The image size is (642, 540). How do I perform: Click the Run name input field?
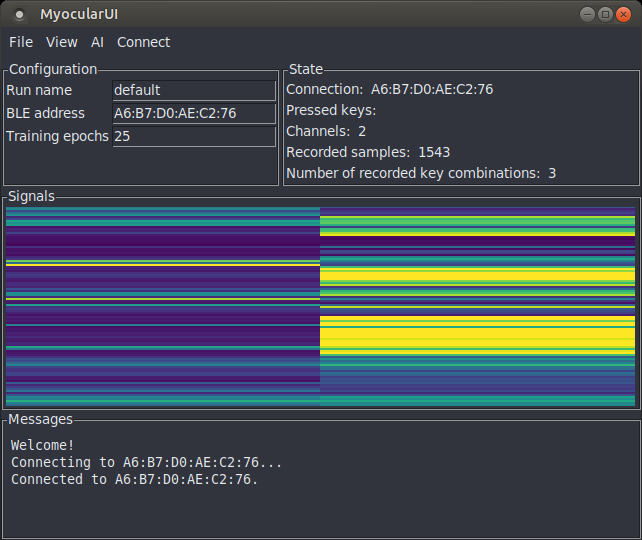pos(194,90)
